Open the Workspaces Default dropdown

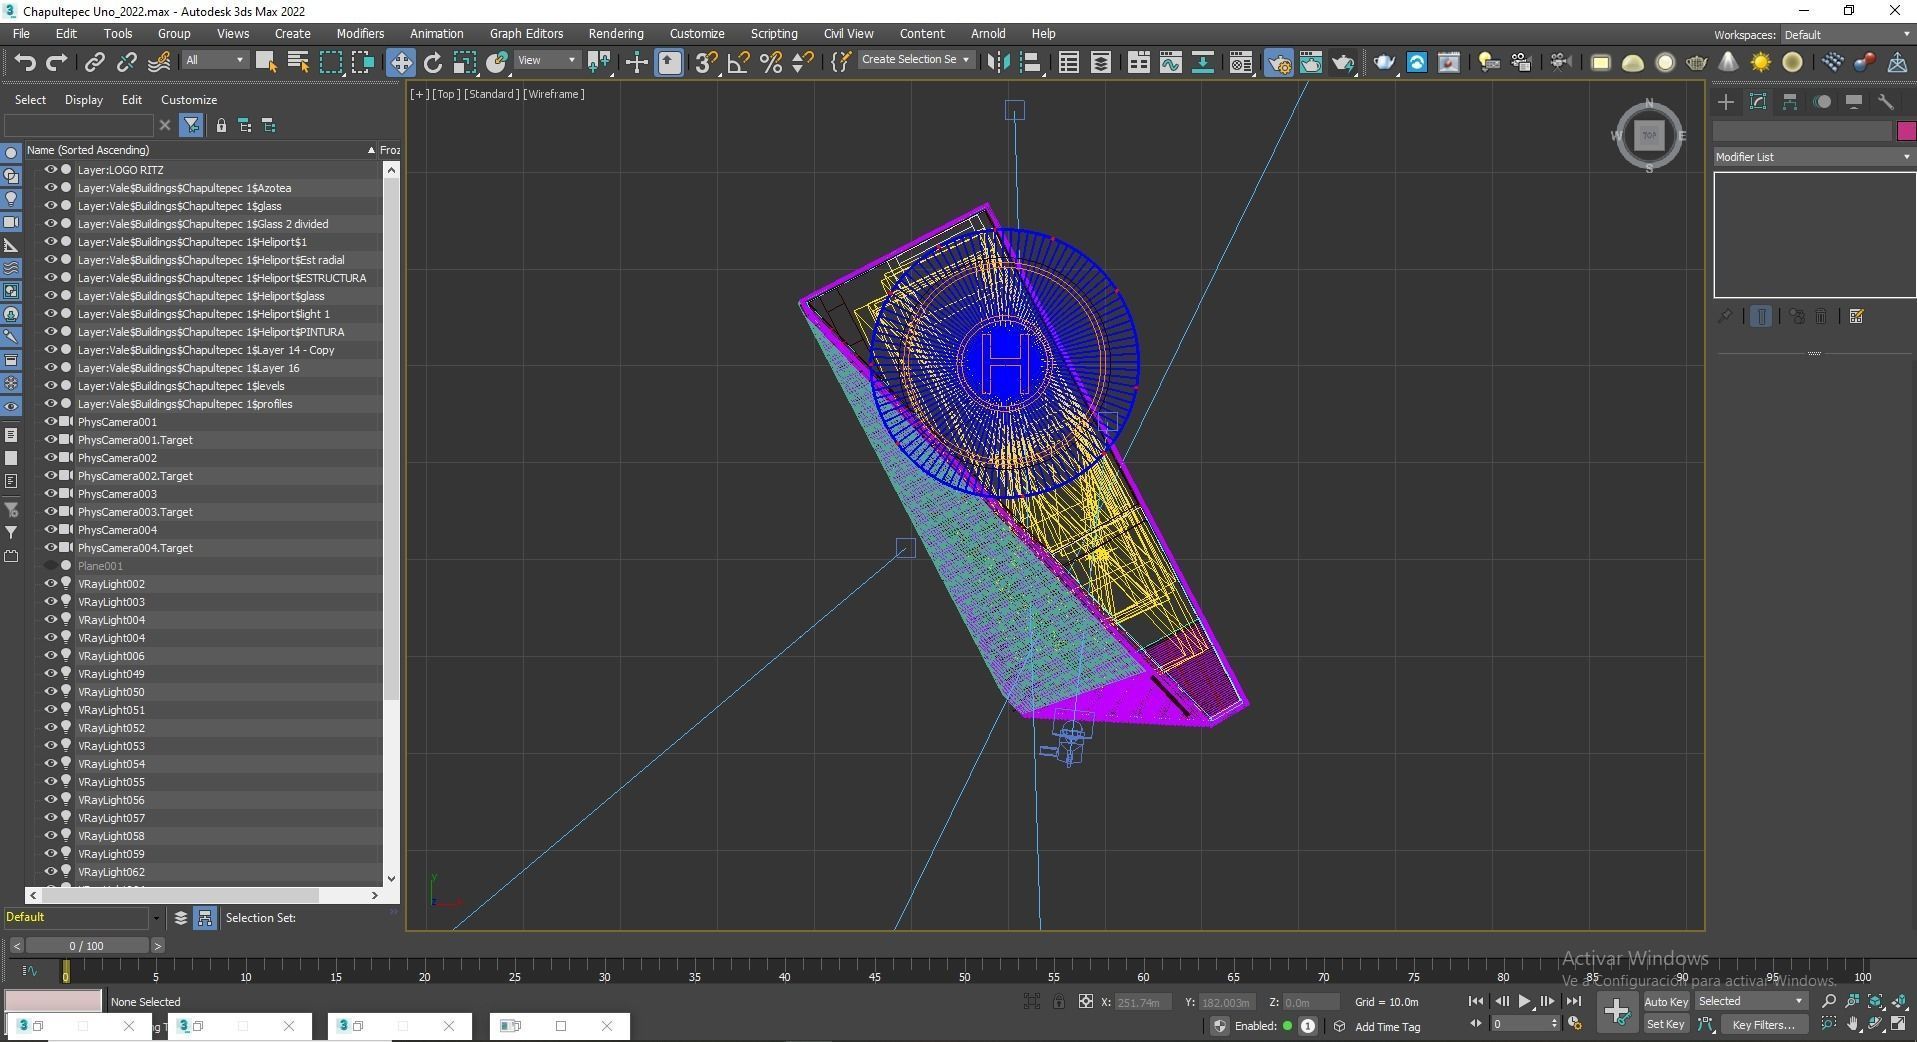click(x=1846, y=35)
